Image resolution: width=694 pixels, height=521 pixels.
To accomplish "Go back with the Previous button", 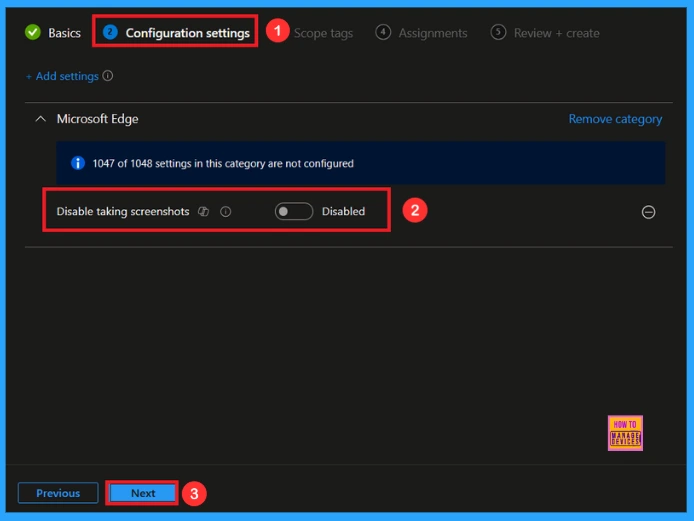I will [x=58, y=493].
